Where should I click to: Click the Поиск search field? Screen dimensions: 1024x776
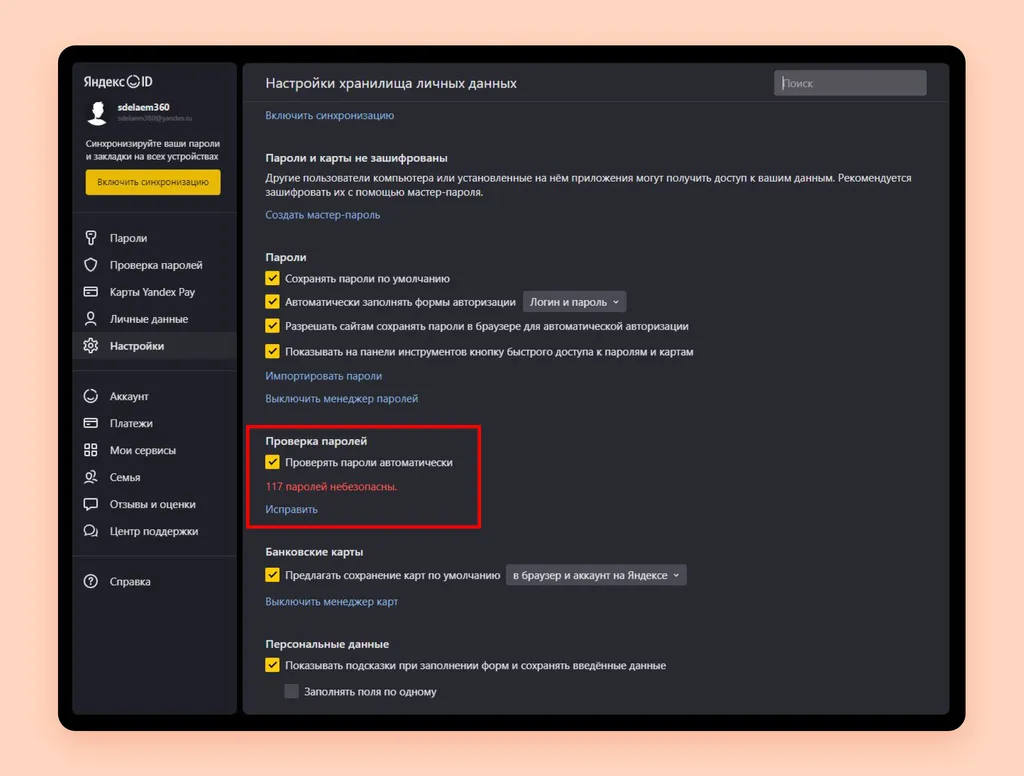pyautogui.click(x=850, y=83)
